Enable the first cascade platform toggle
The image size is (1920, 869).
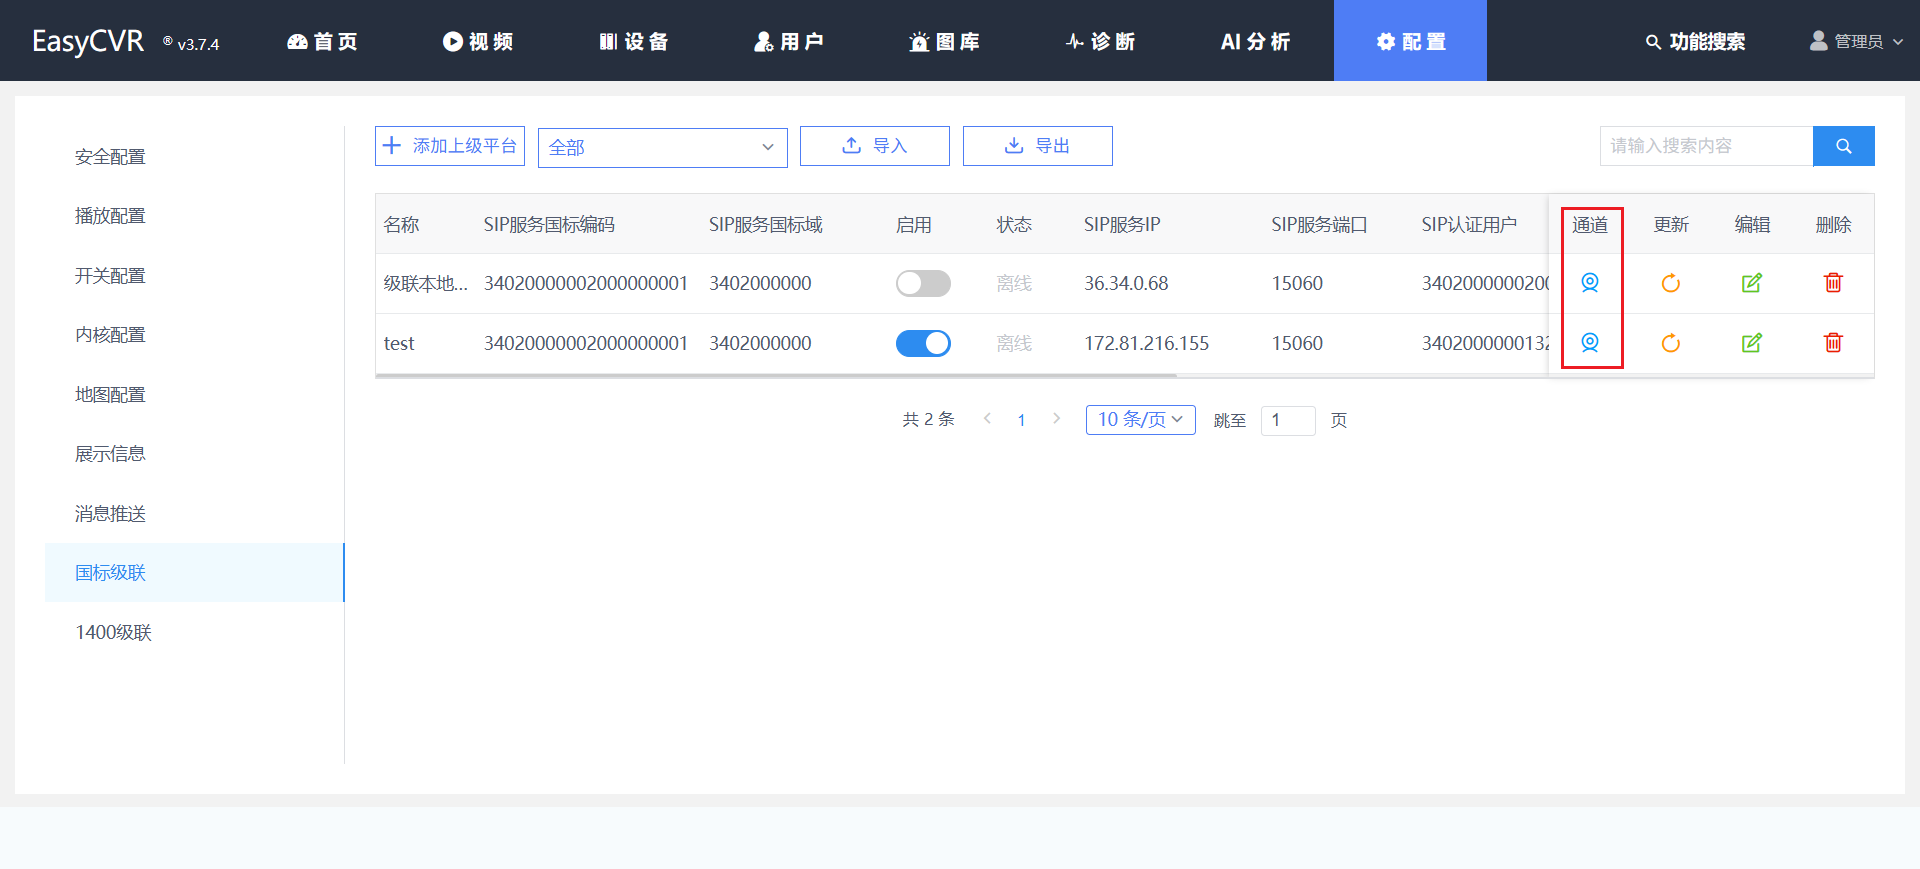click(922, 283)
